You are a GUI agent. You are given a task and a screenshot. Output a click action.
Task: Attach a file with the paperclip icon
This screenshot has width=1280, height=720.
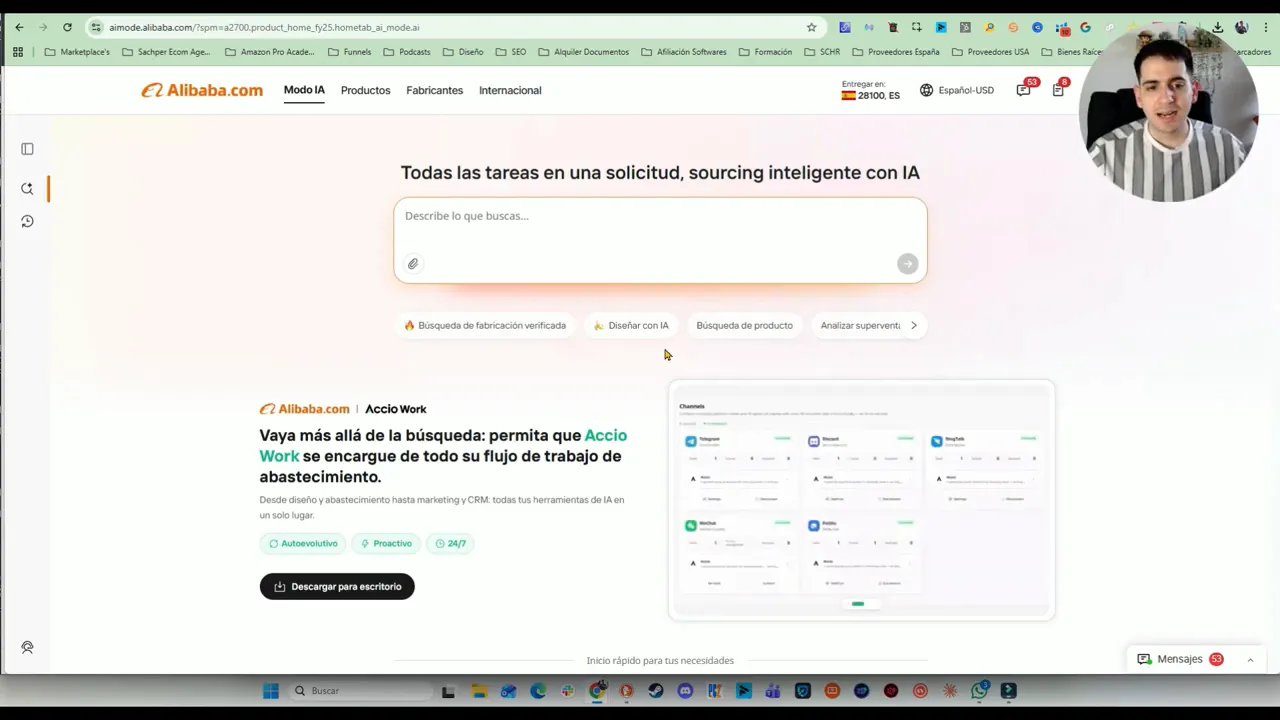pos(413,264)
